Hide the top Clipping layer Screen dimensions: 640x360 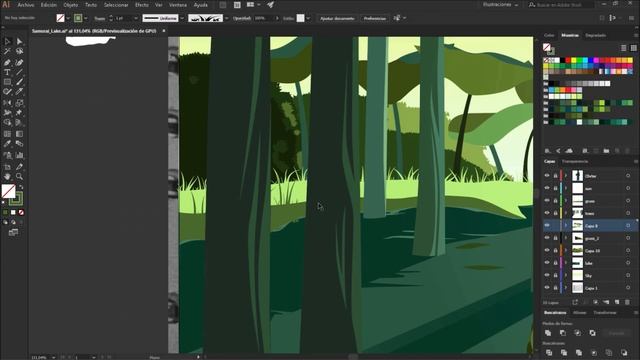pyautogui.click(x=547, y=176)
